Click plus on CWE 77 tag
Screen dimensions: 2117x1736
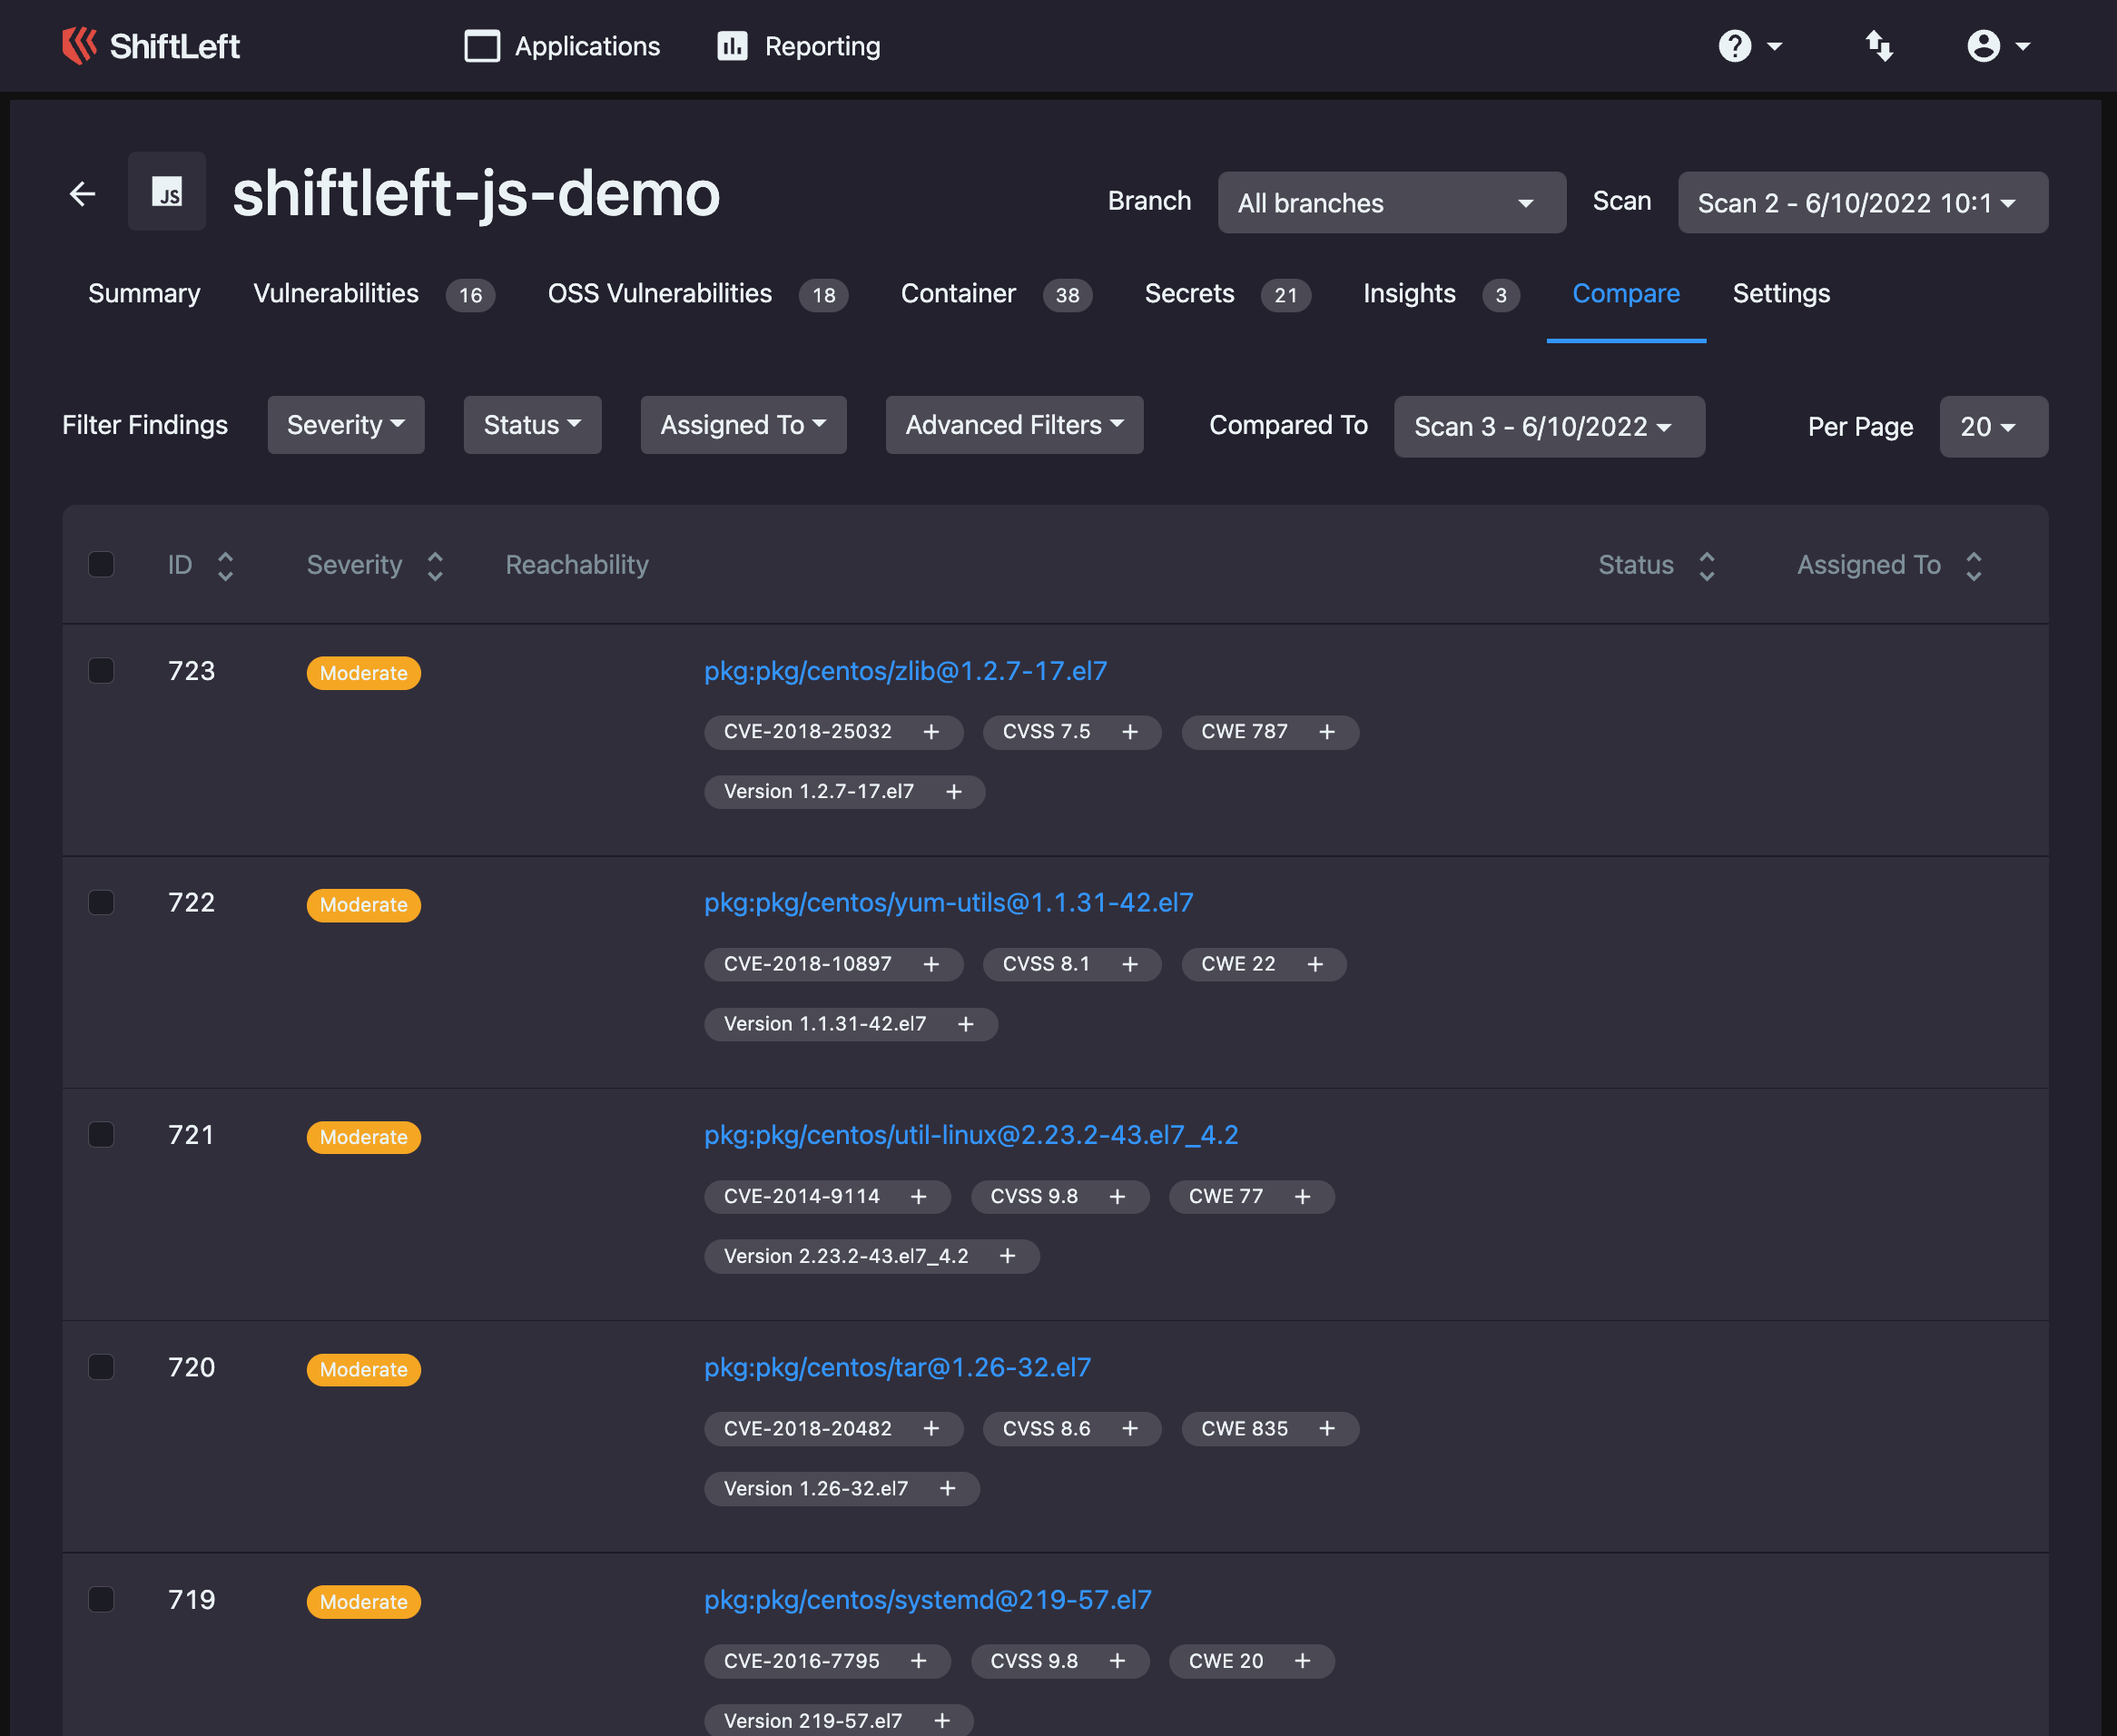1302,1197
